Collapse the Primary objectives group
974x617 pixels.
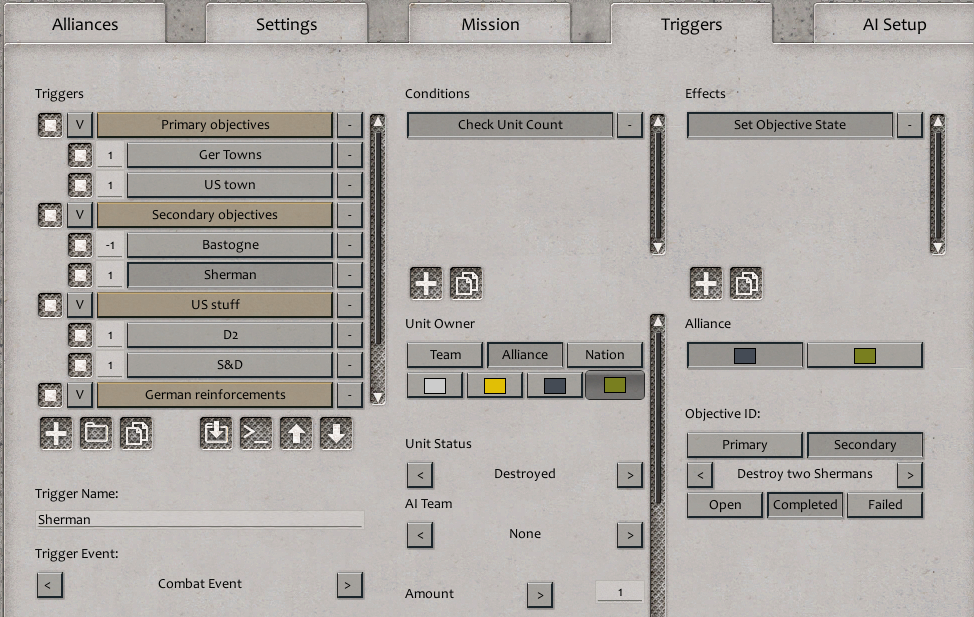click(x=80, y=125)
